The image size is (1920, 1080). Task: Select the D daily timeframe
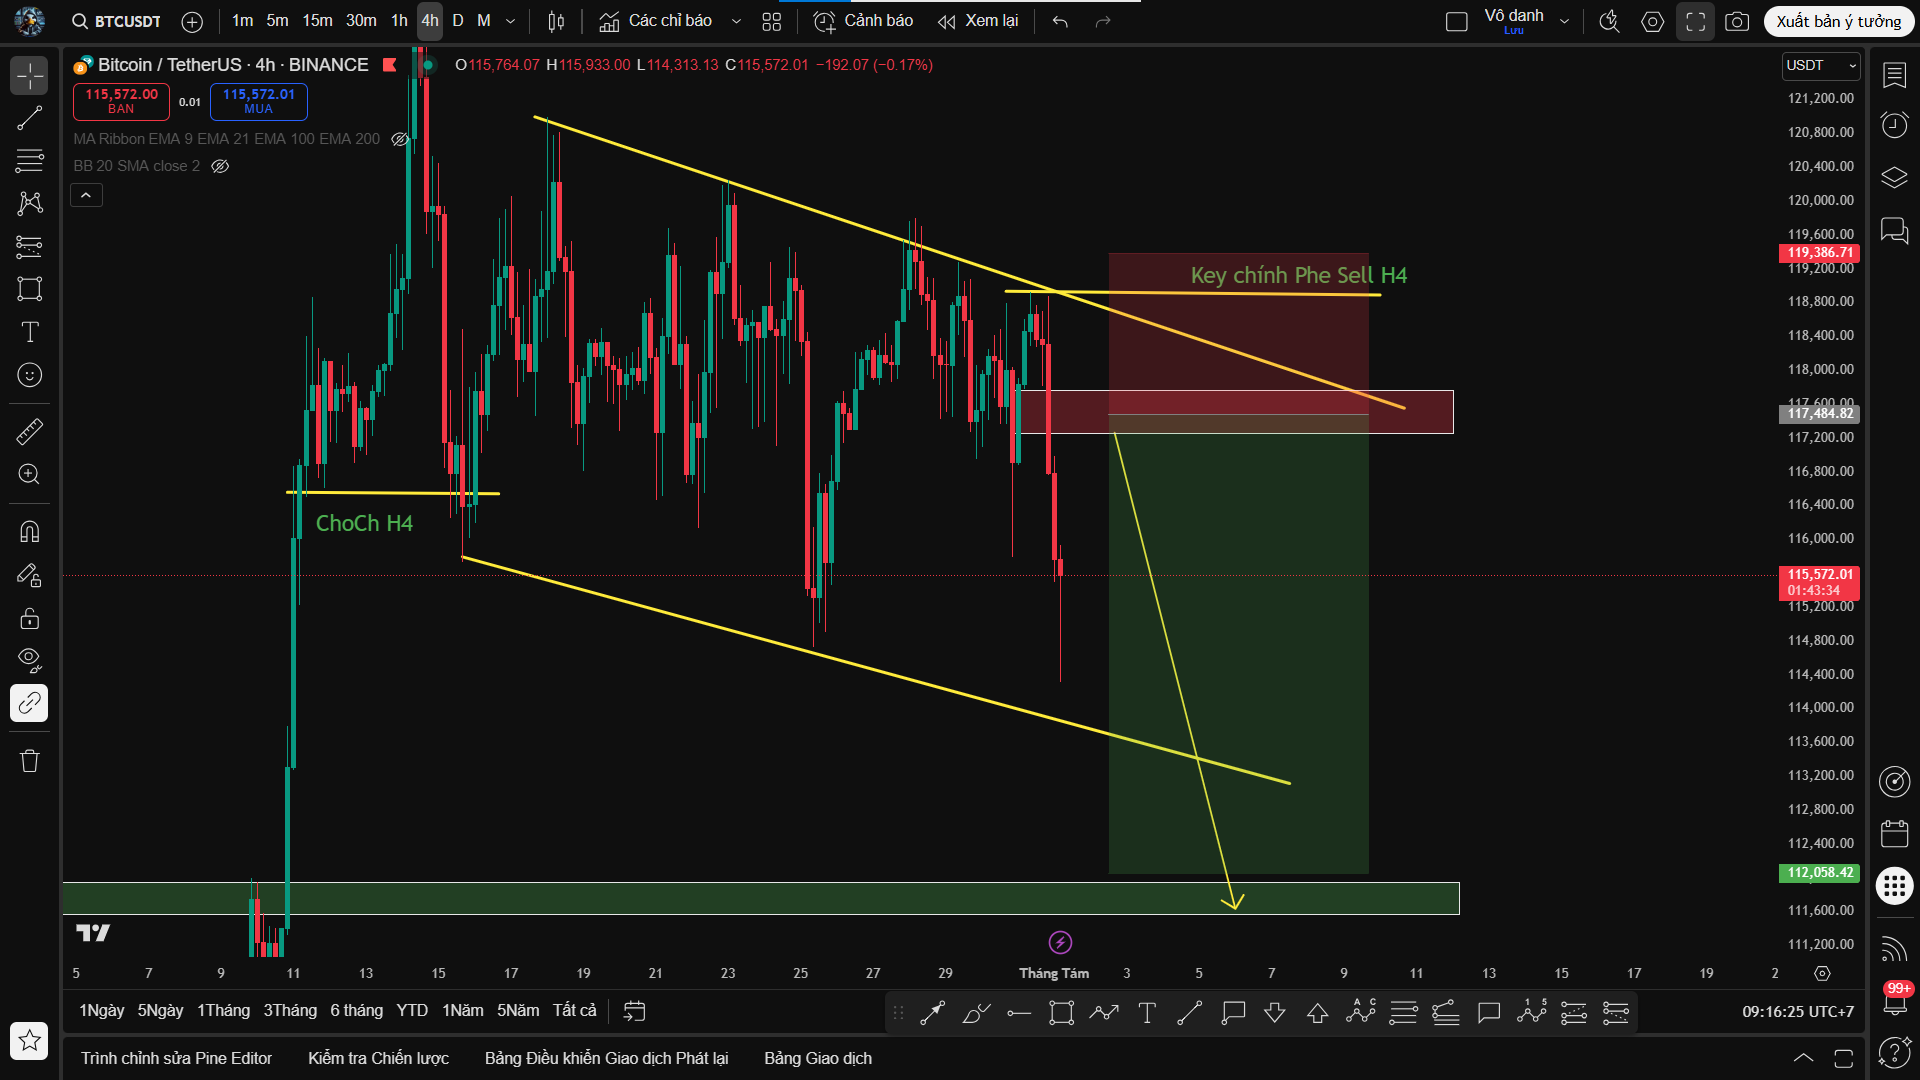click(x=458, y=21)
